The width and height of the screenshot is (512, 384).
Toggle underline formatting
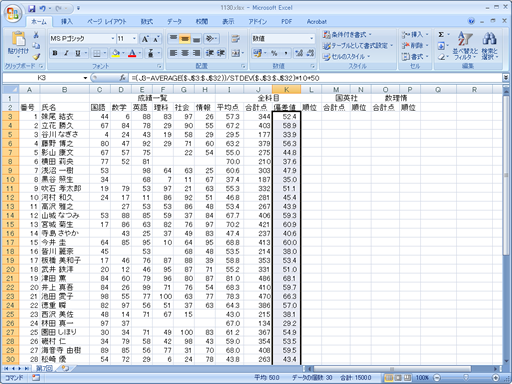point(78,53)
